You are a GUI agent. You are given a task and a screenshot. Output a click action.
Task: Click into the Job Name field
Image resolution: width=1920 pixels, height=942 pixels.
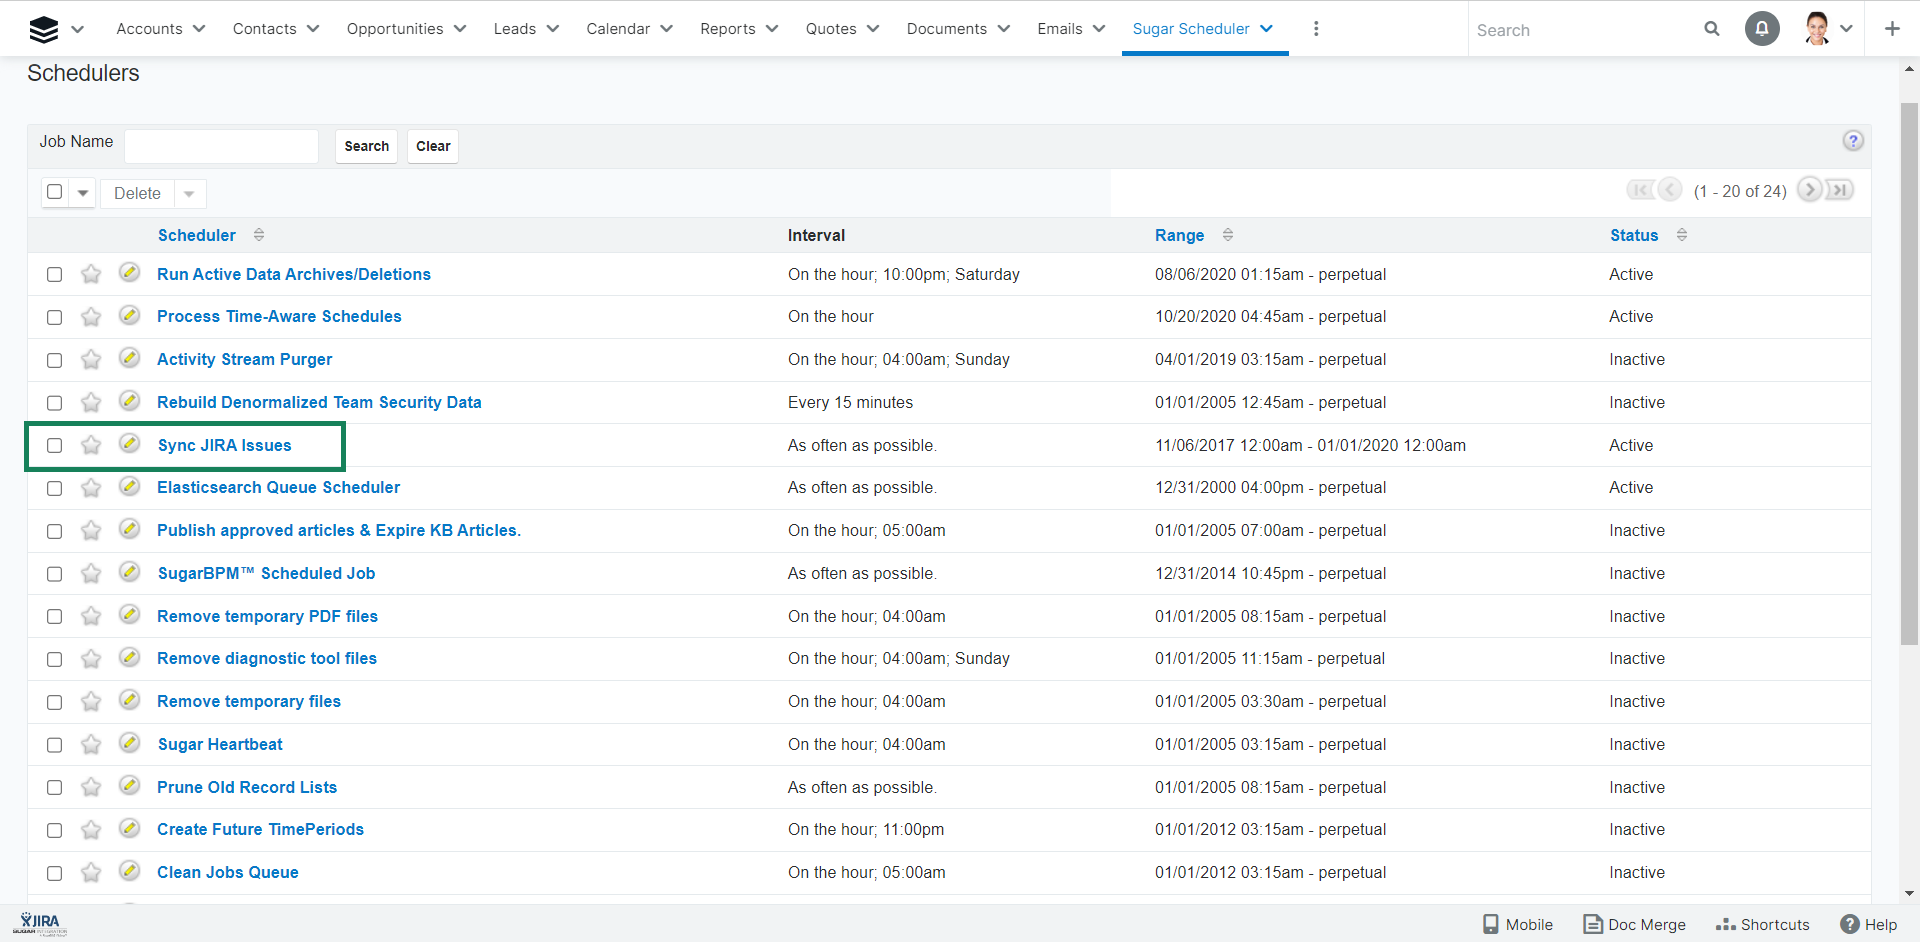[221, 146]
